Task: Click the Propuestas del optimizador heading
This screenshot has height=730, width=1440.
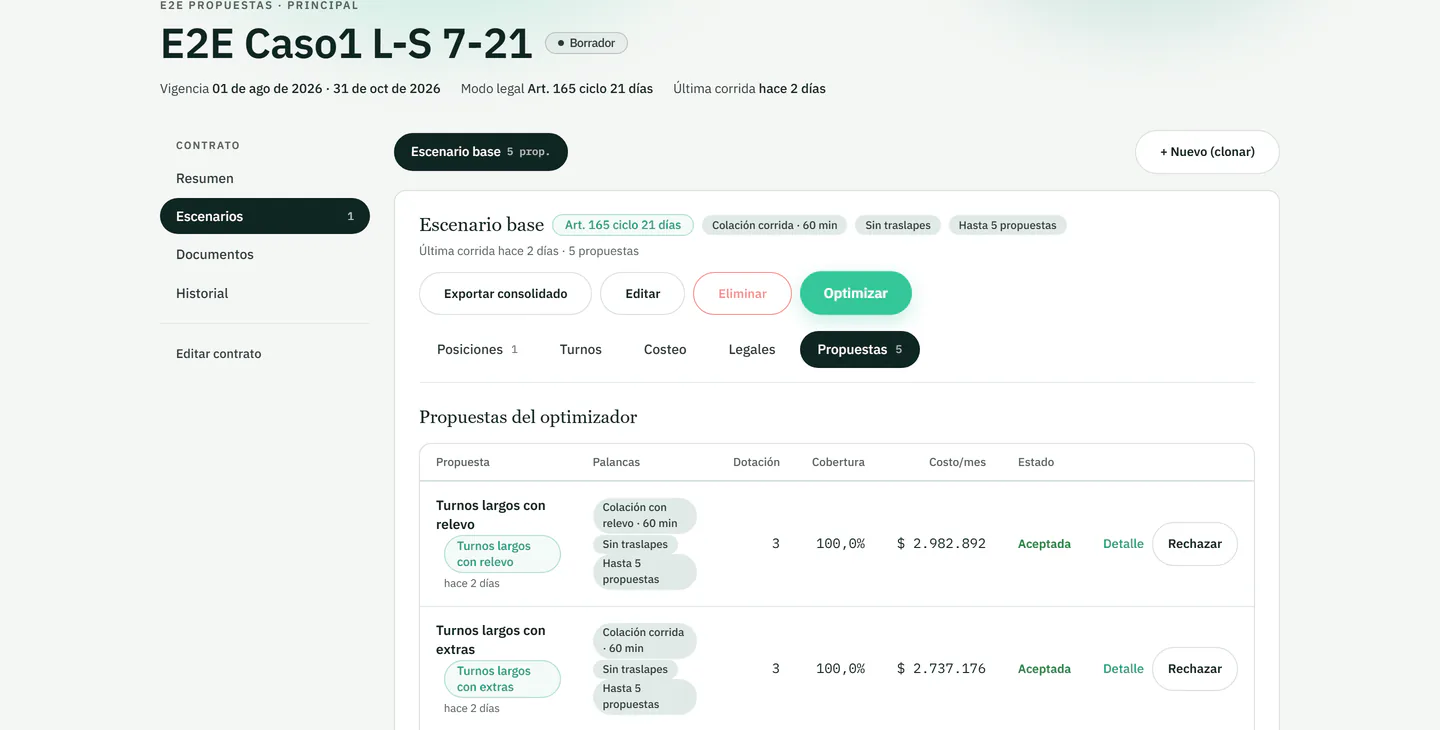Action: [528, 417]
